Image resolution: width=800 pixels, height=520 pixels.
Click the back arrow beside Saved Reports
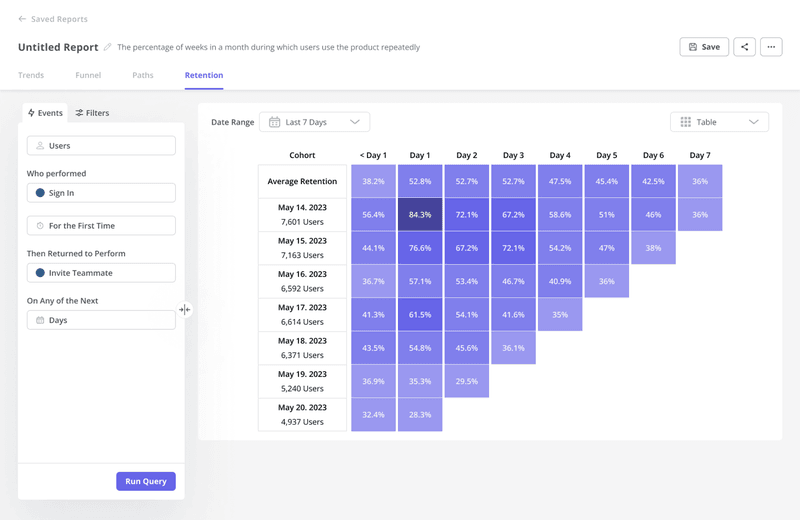click(22, 19)
